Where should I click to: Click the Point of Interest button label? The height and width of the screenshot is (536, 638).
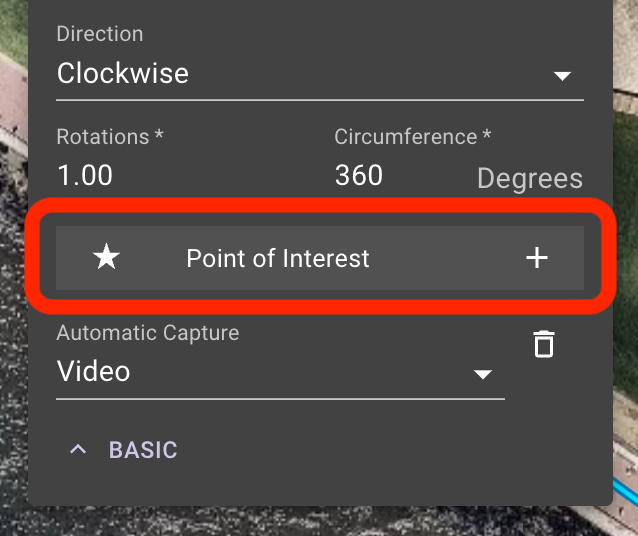pos(278,258)
